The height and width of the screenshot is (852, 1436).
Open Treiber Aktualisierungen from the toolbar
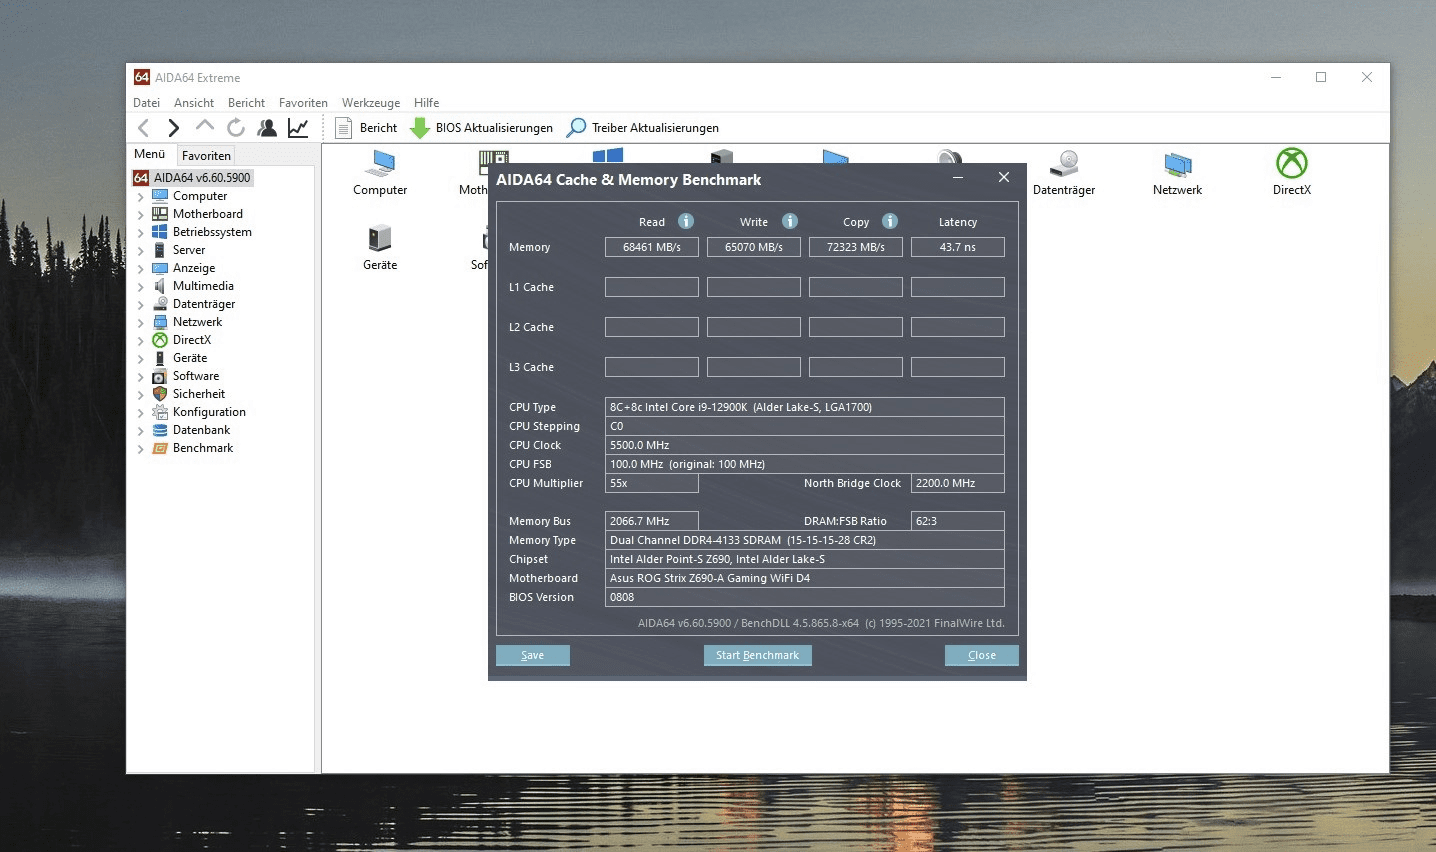point(643,128)
